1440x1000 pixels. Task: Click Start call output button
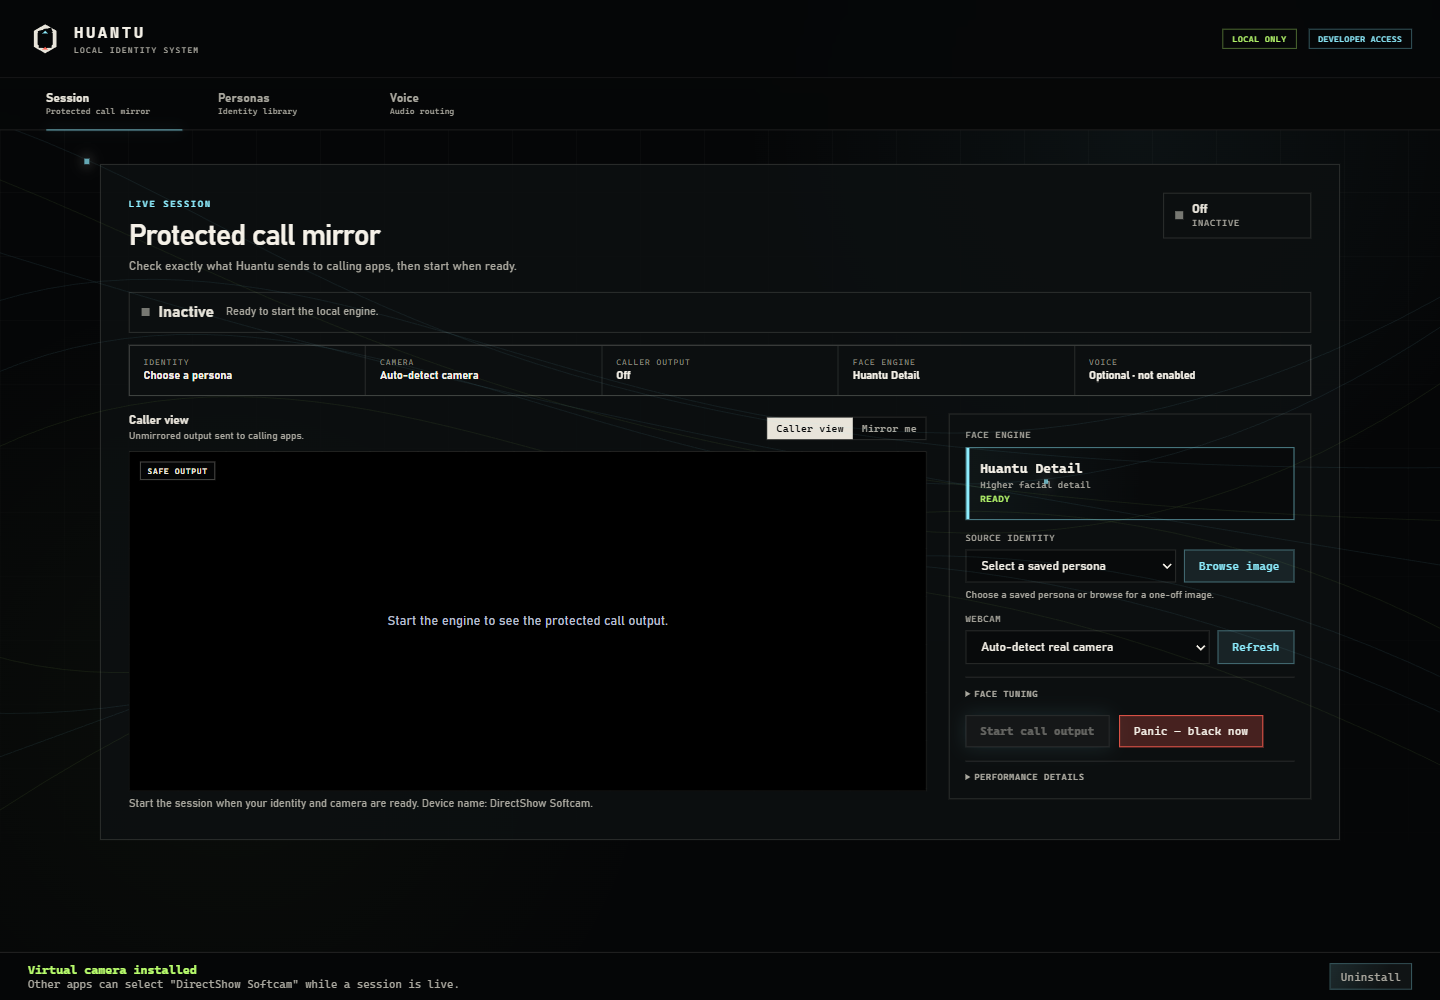pos(1037,731)
